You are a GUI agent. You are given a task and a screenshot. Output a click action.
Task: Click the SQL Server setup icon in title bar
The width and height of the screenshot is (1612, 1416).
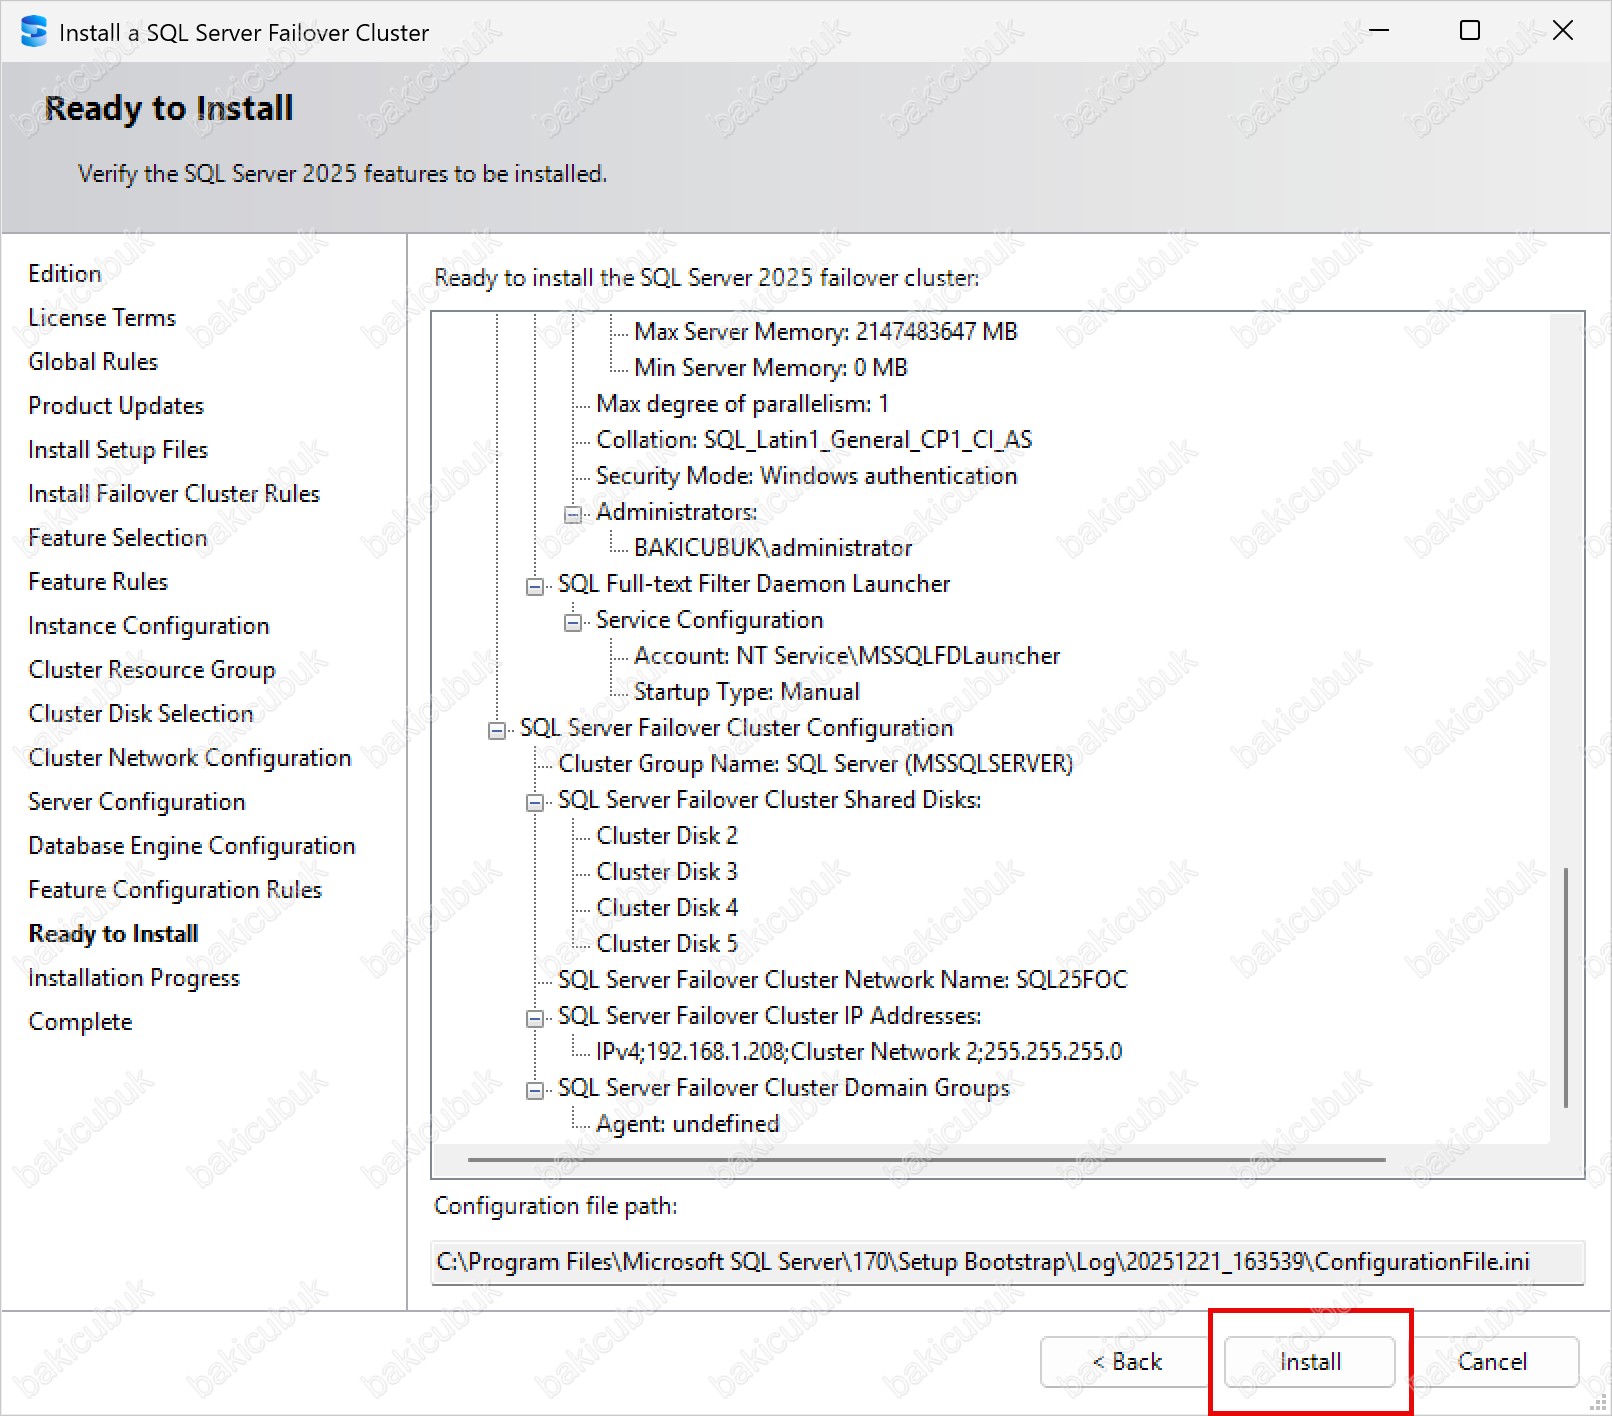(34, 32)
